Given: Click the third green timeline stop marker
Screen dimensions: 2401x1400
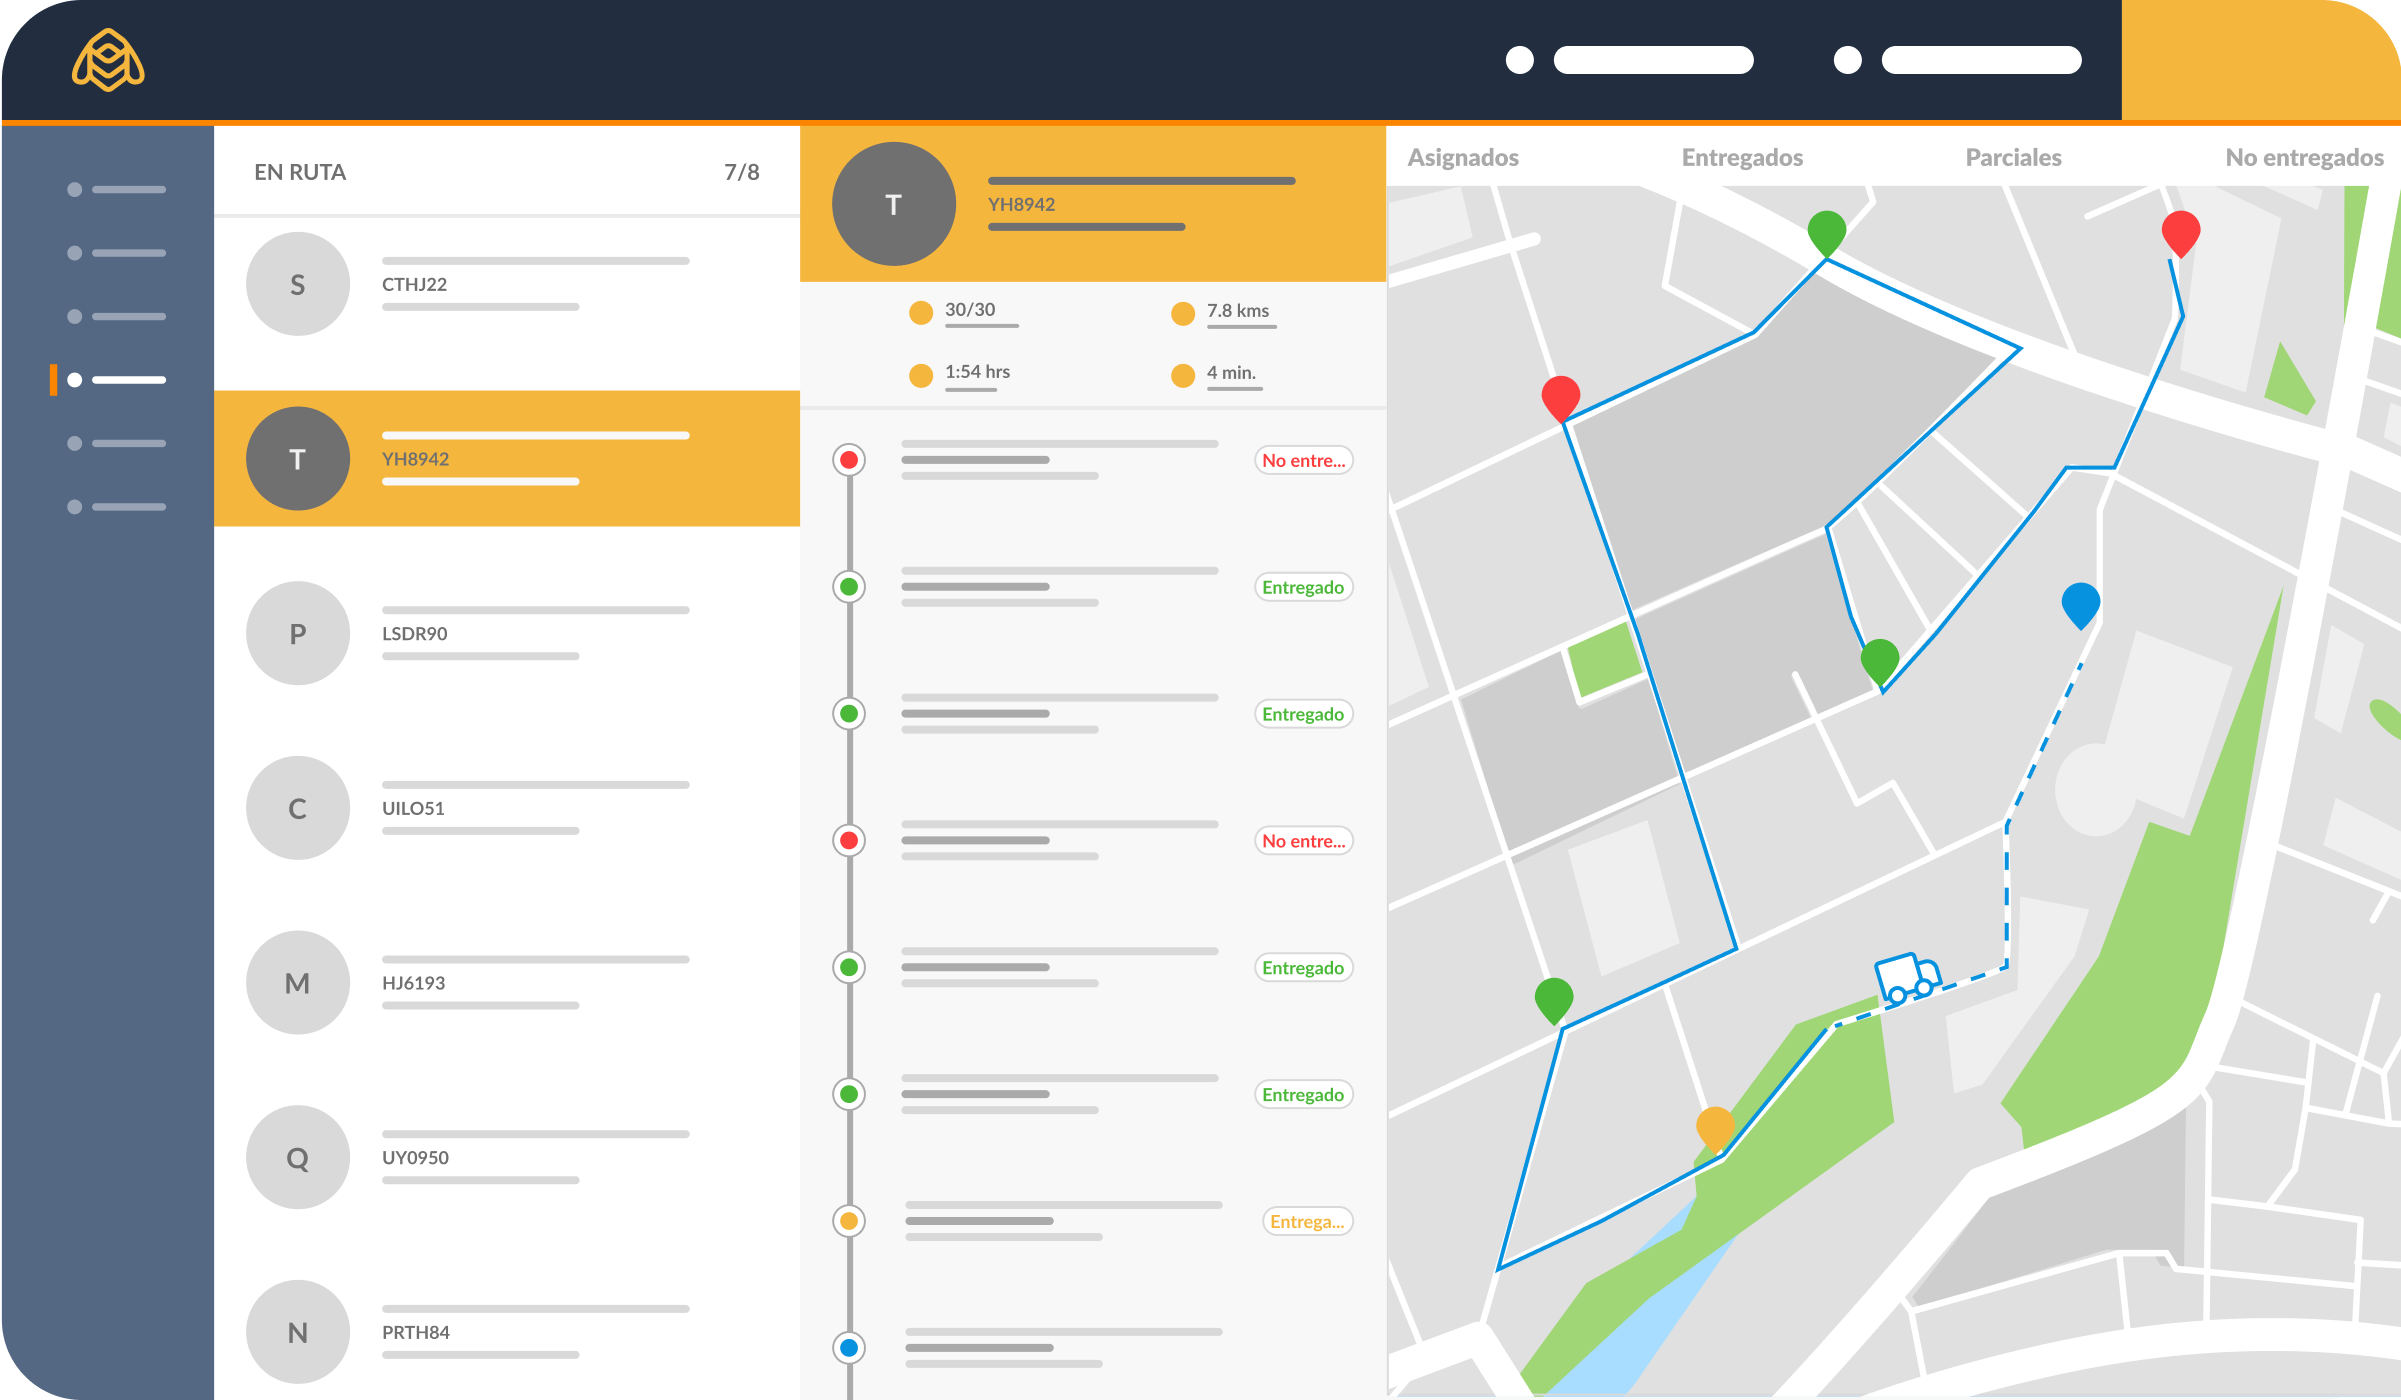Looking at the screenshot, I should 849,967.
